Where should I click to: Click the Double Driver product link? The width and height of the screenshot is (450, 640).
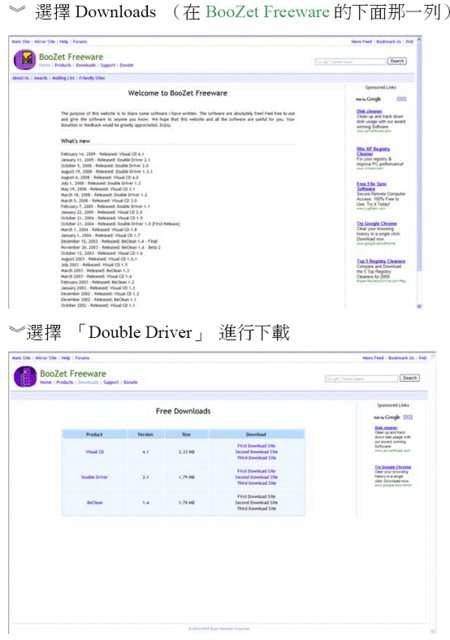pyautogui.click(x=94, y=477)
